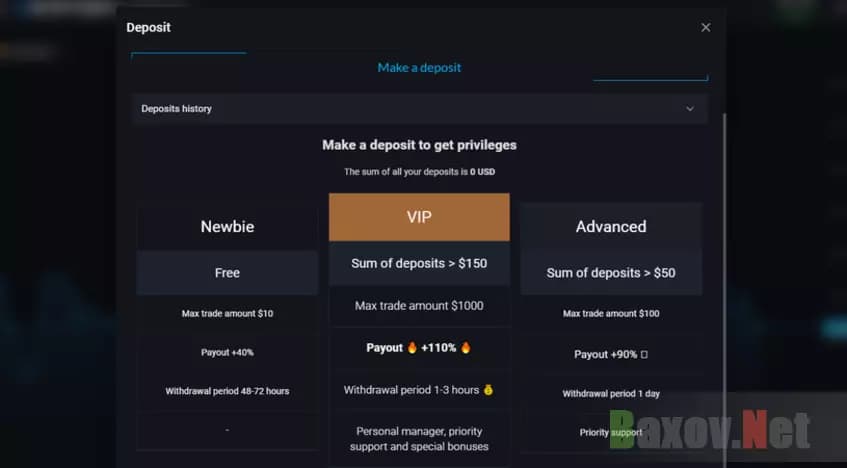The image size is (847, 468).
Task: Click the Make a deposit tab
Action: [419, 67]
